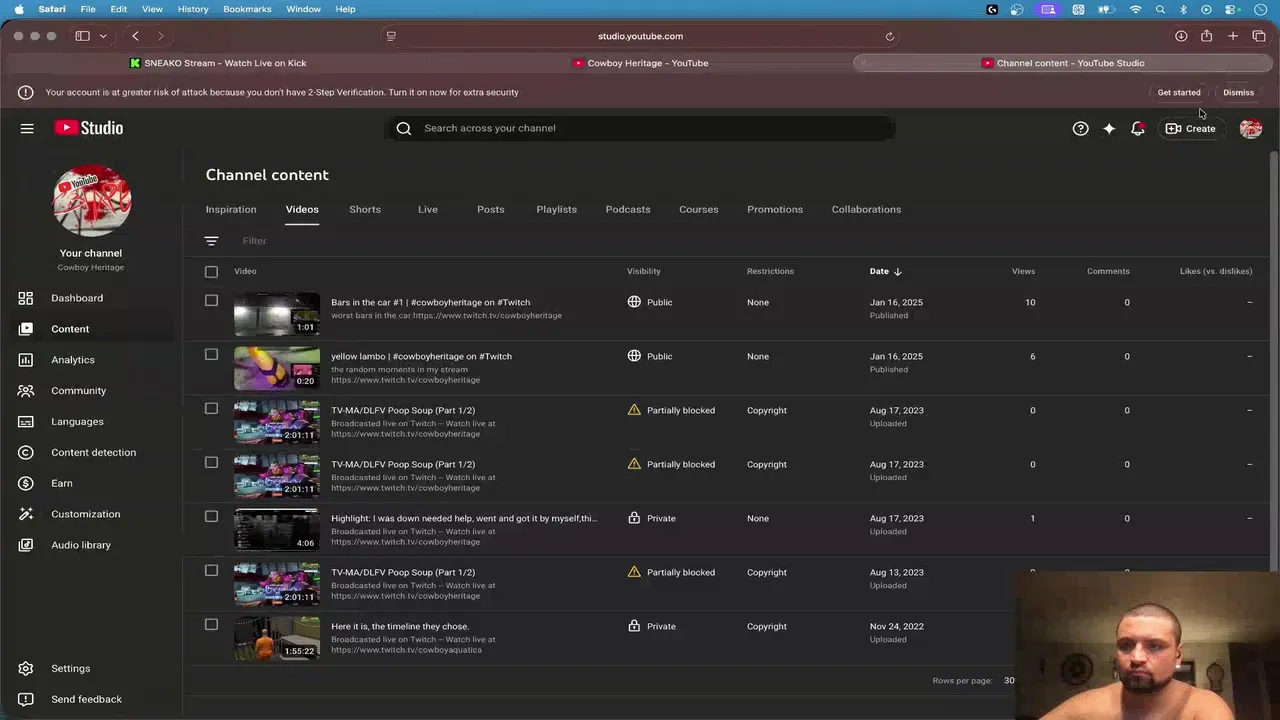
Task: Switch to the Collaborations tab
Action: [866, 209]
